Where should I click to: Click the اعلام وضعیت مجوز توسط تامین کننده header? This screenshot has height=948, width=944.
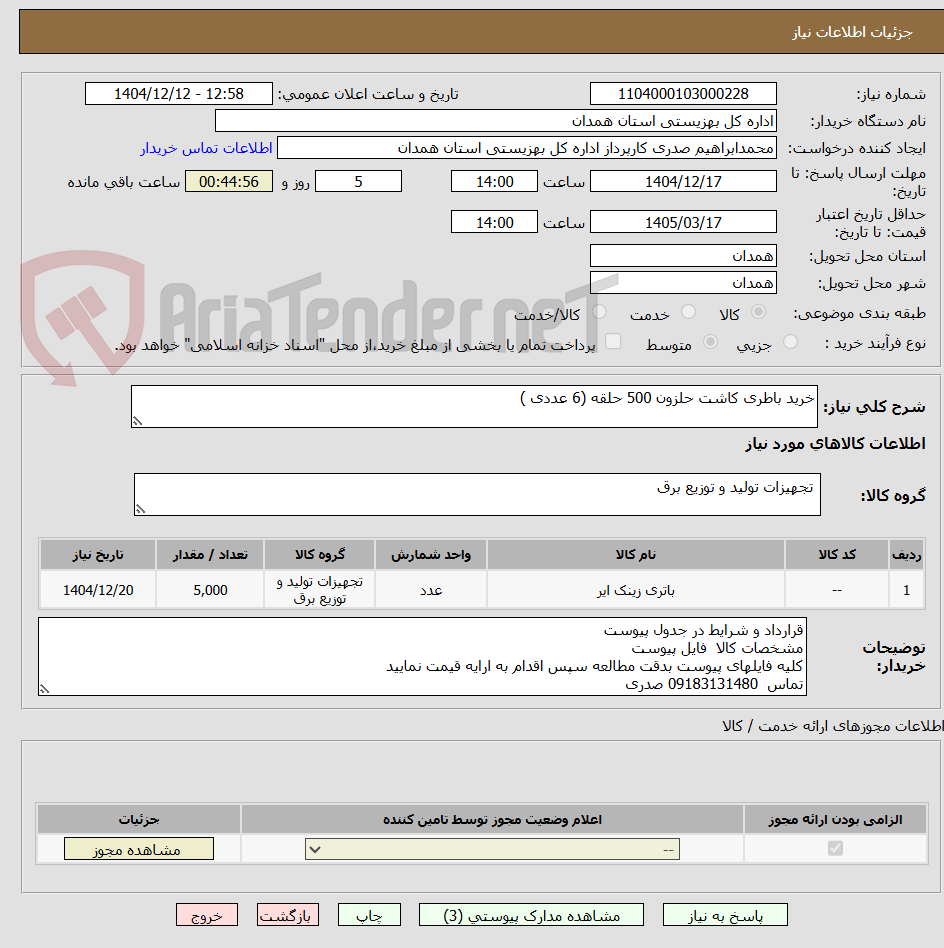(x=492, y=819)
